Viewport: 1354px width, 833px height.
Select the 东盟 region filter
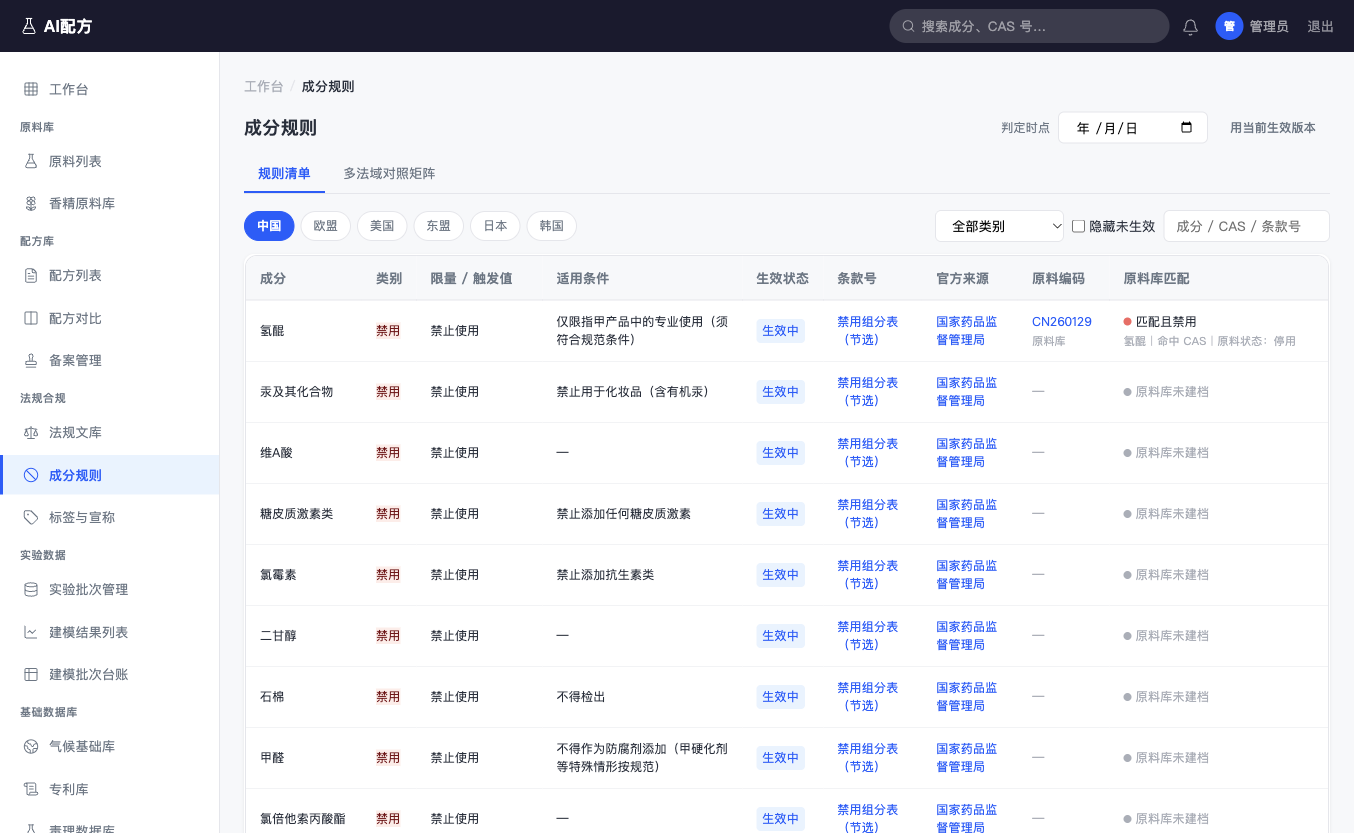click(x=439, y=226)
